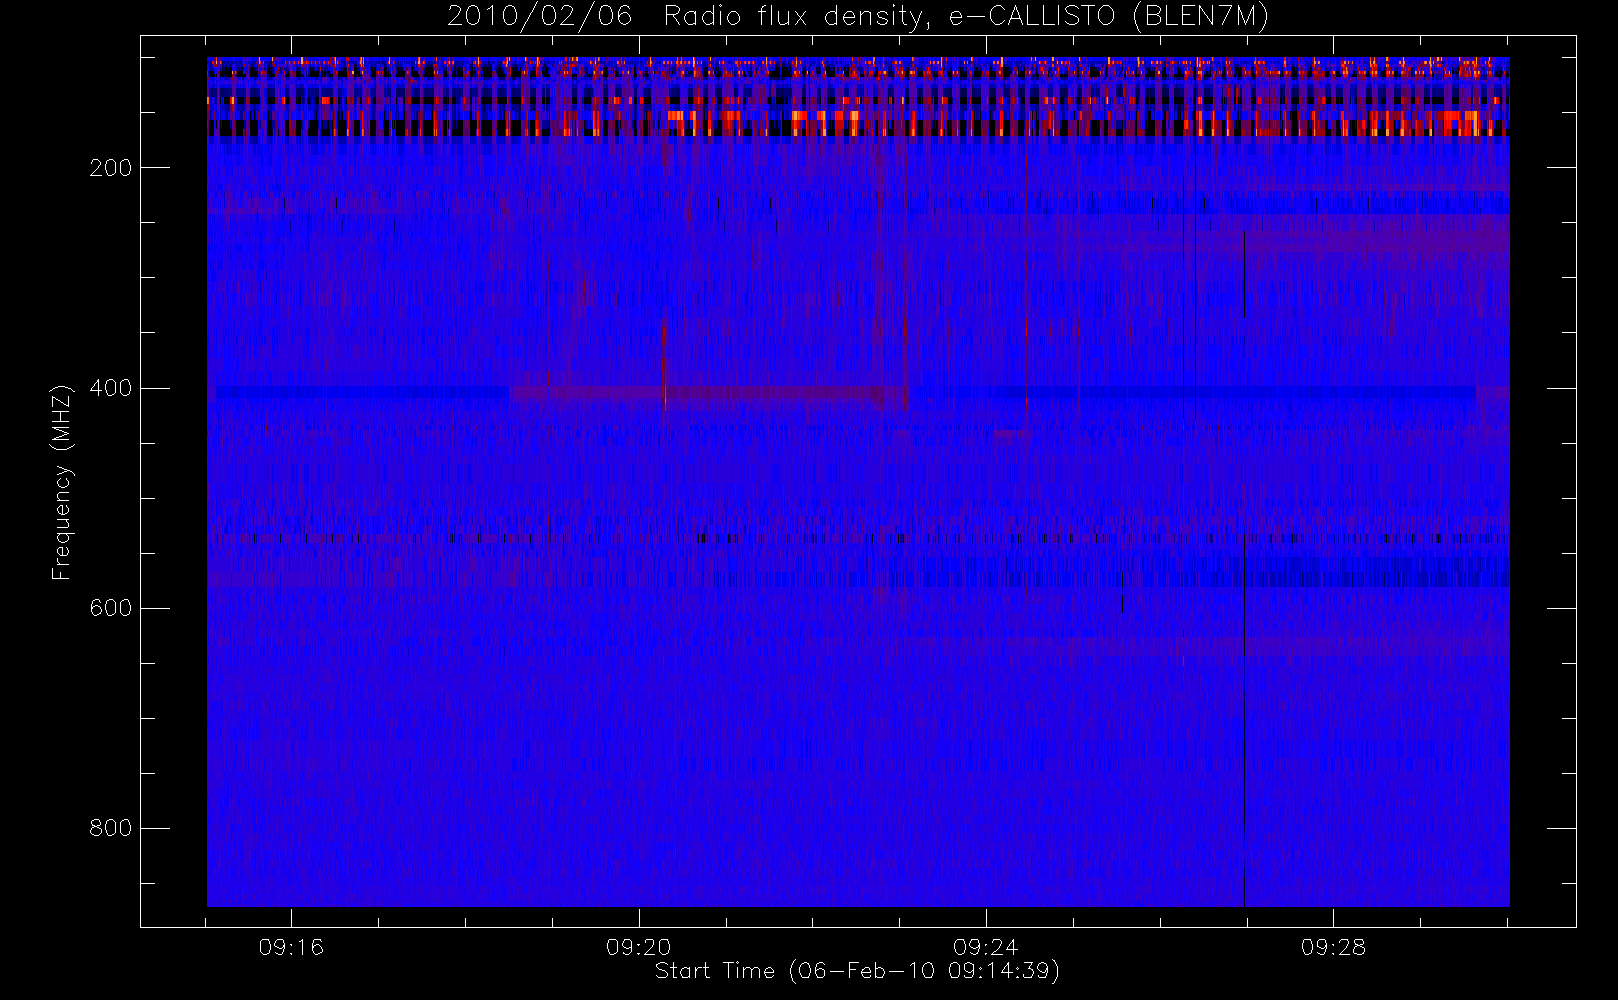Click the plot title "Radio flux density, e-CALLISTO (BLEN7M)"
The height and width of the screenshot is (1000, 1618).
pyautogui.click(x=966, y=16)
